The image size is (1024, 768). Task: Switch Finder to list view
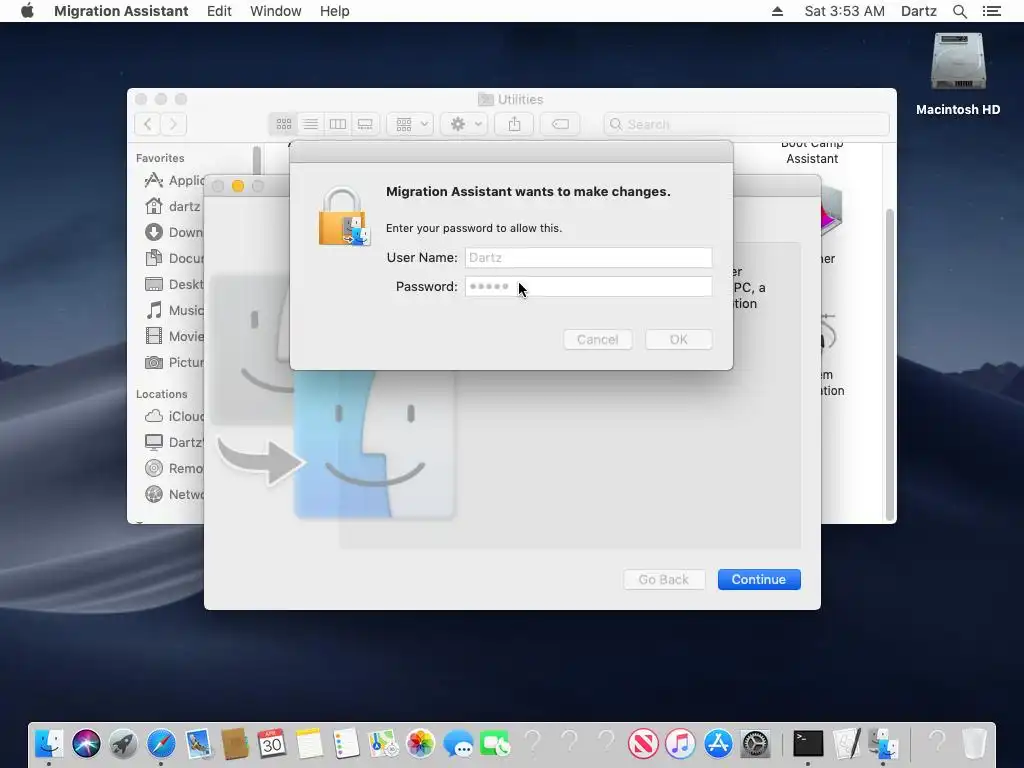[310, 124]
